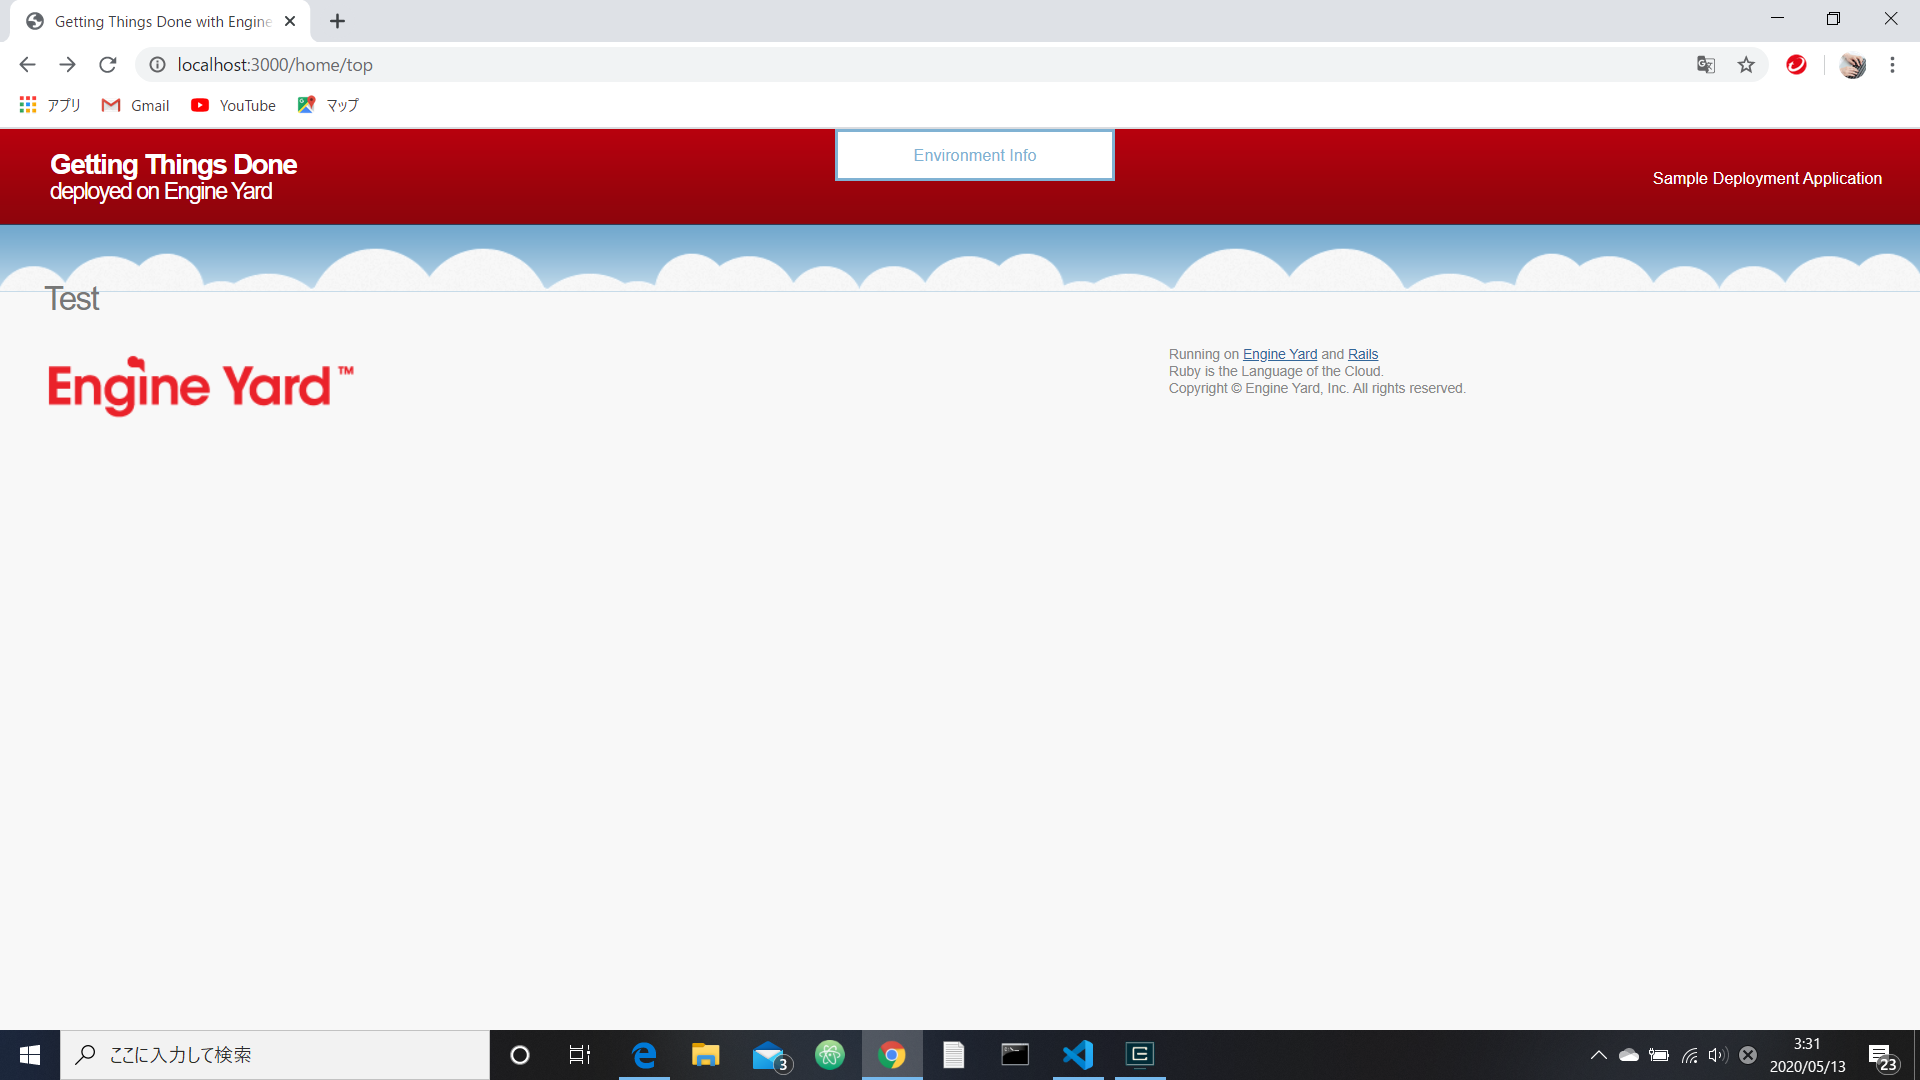
Task: Click the browser profile avatar
Action: (x=1853, y=64)
